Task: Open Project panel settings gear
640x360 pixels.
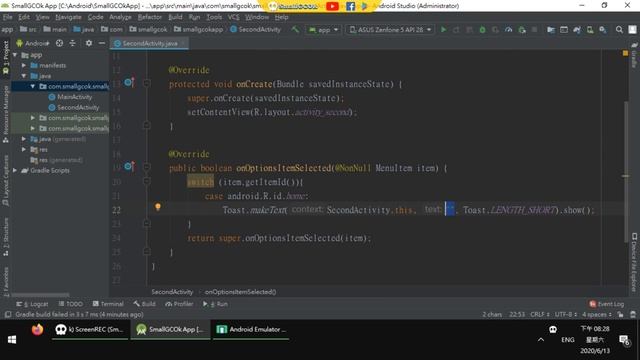Action: [89, 43]
